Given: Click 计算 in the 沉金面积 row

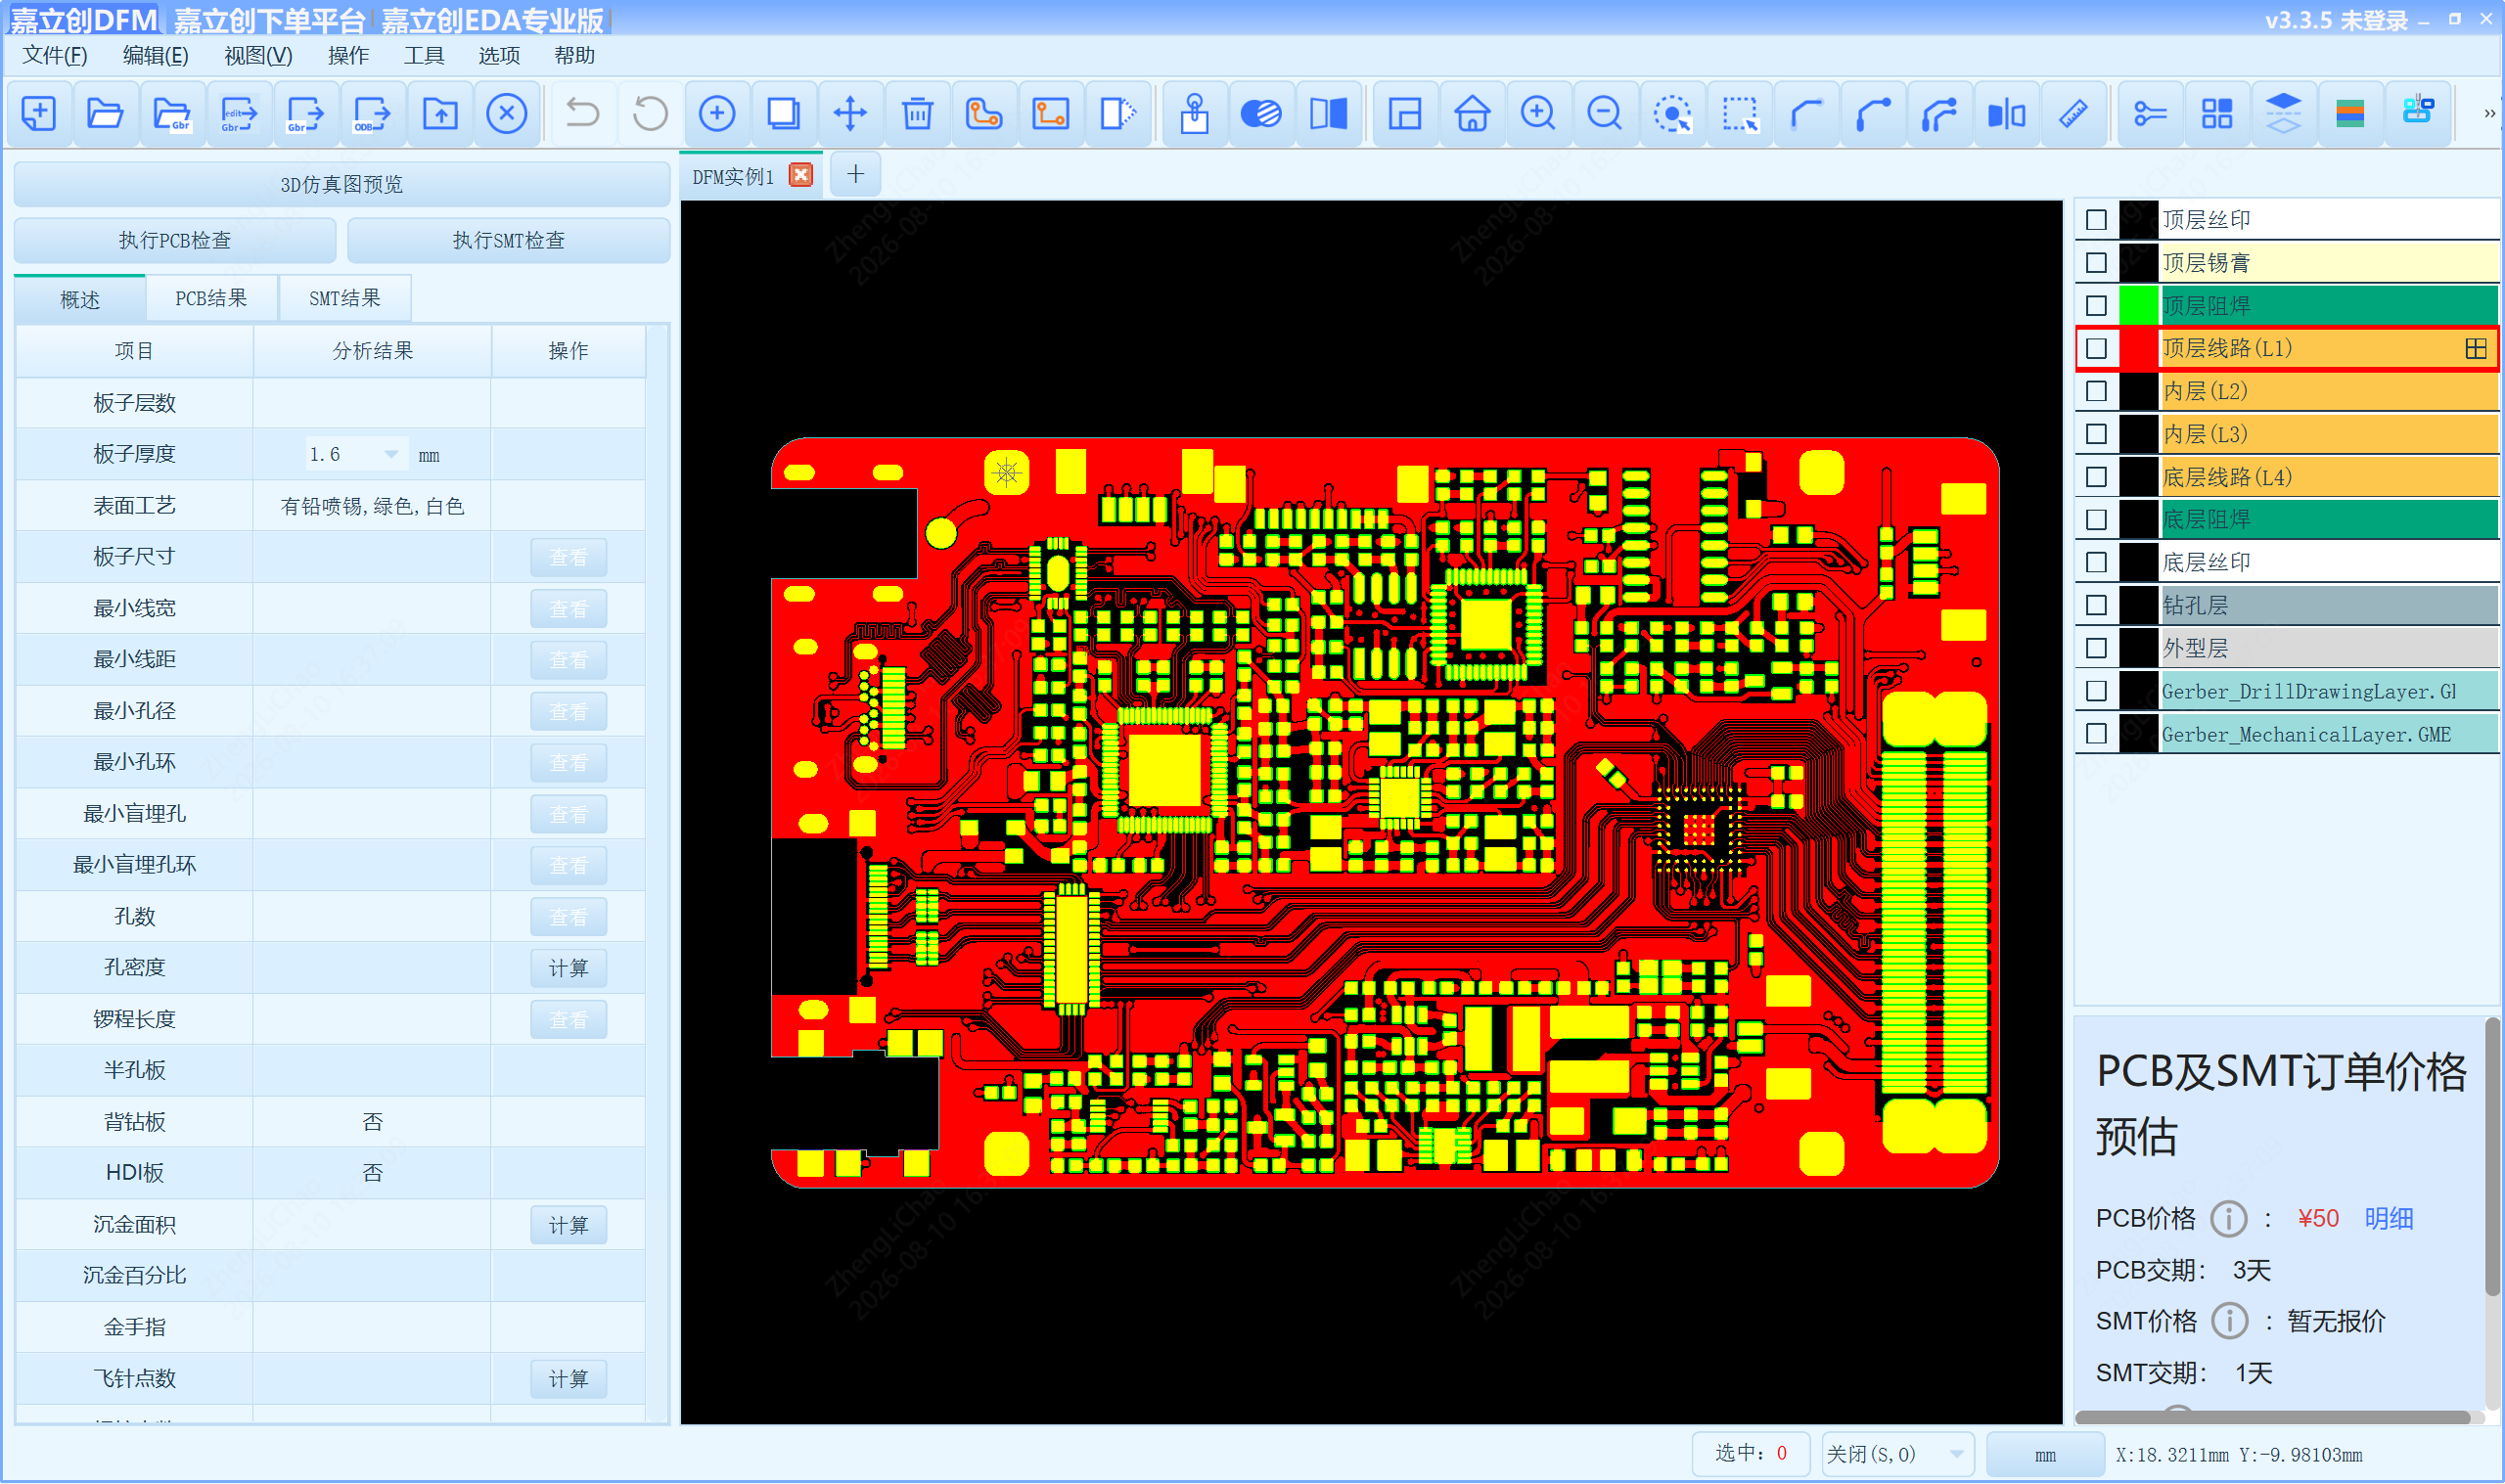Looking at the screenshot, I should click(568, 1225).
